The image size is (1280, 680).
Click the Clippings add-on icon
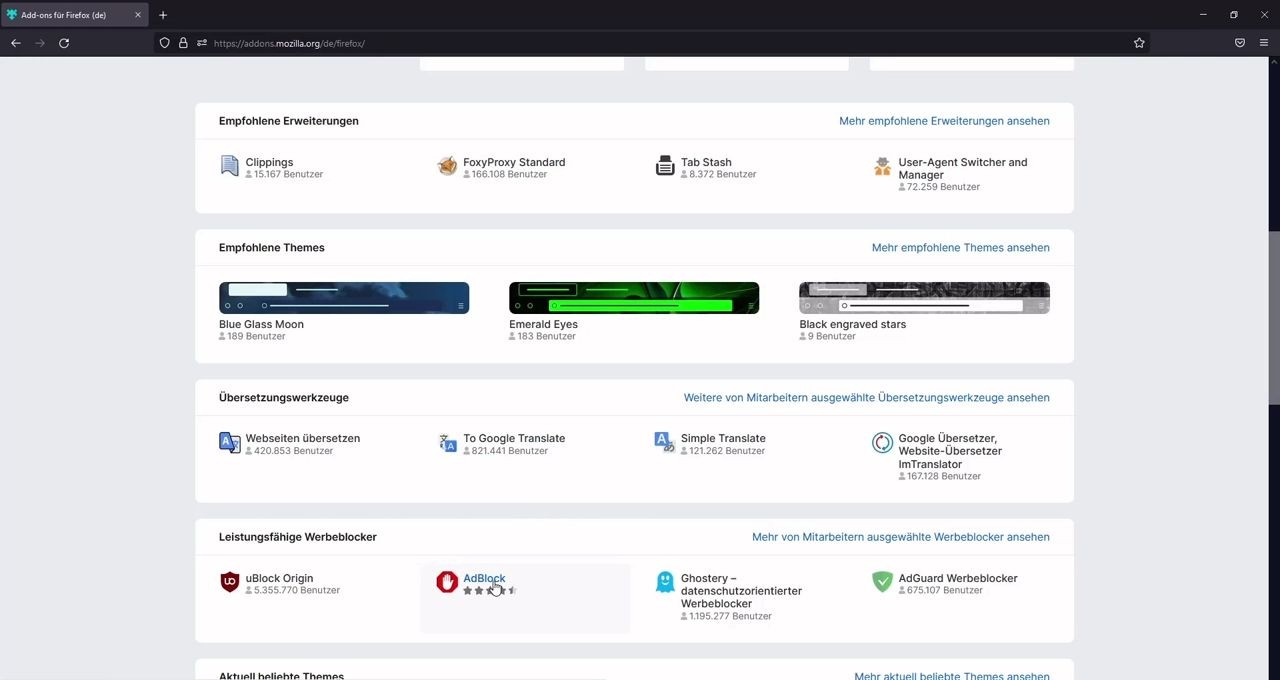tap(230, 166)
